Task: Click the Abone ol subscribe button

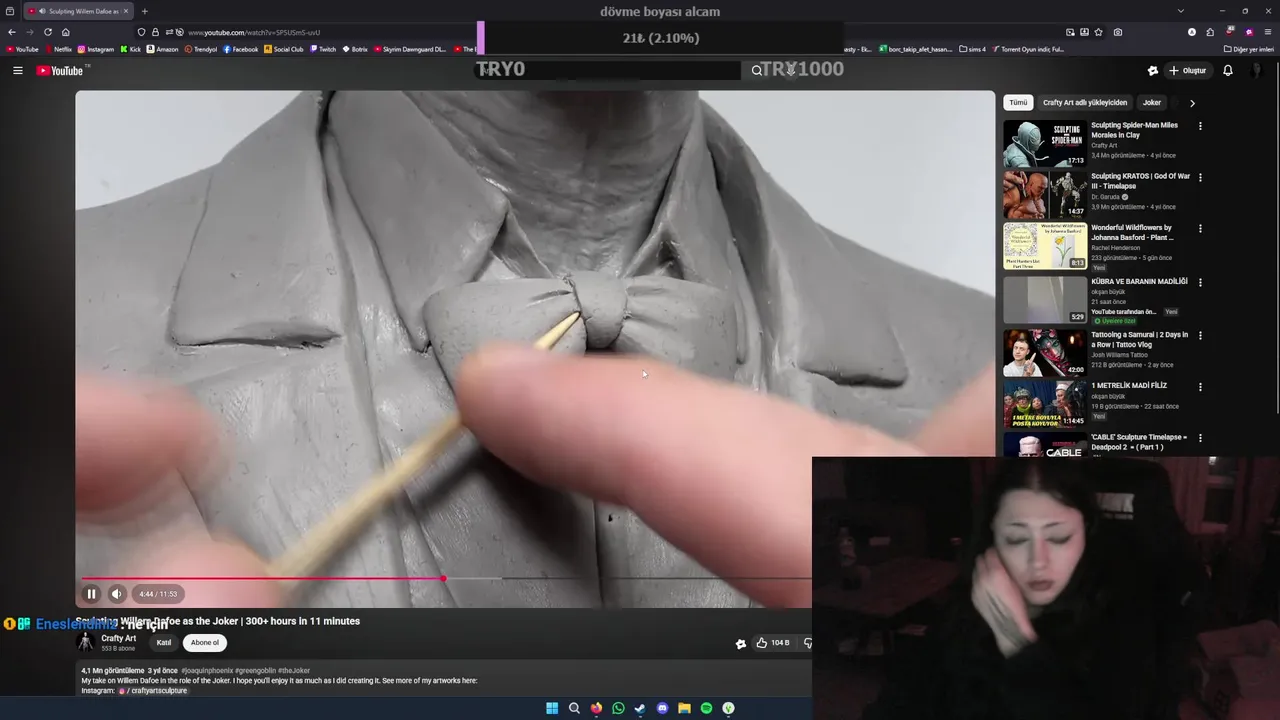Action: (x=205, y=643)
